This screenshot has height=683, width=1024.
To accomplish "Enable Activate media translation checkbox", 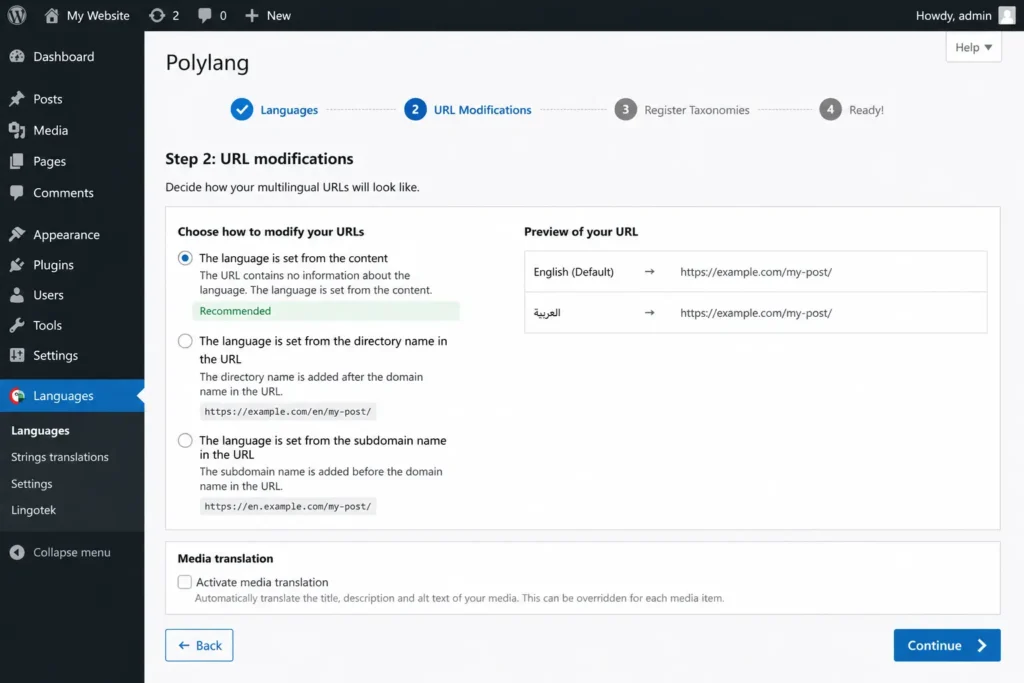I will coord(185,582).
